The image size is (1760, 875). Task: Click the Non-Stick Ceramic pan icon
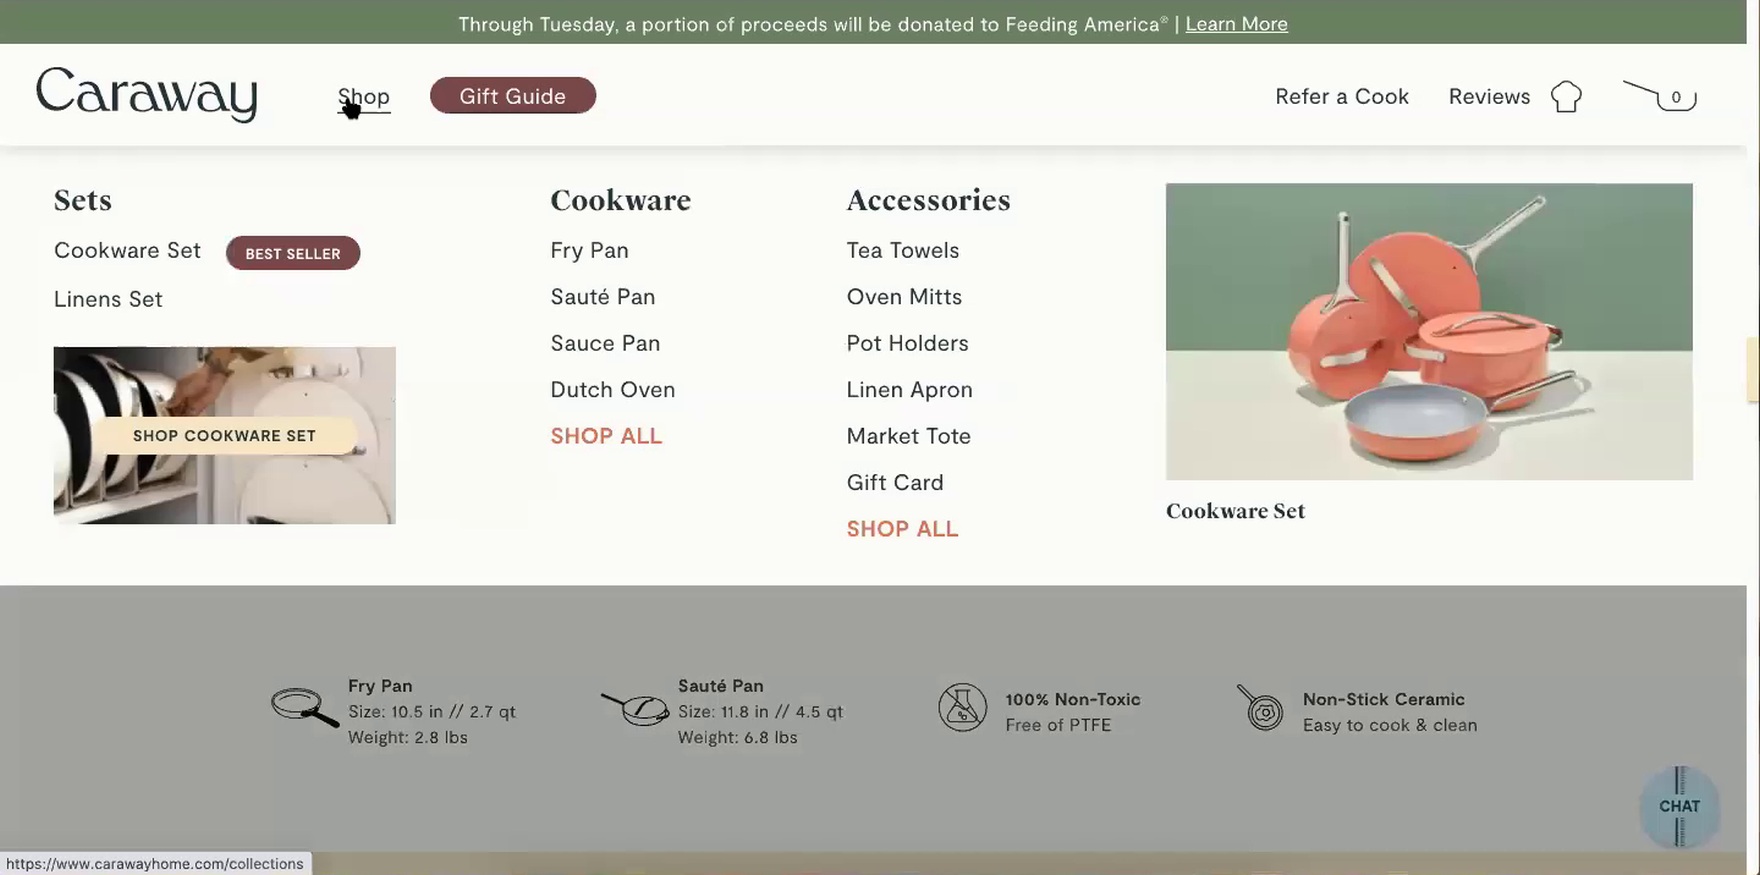coord(1261,708)
